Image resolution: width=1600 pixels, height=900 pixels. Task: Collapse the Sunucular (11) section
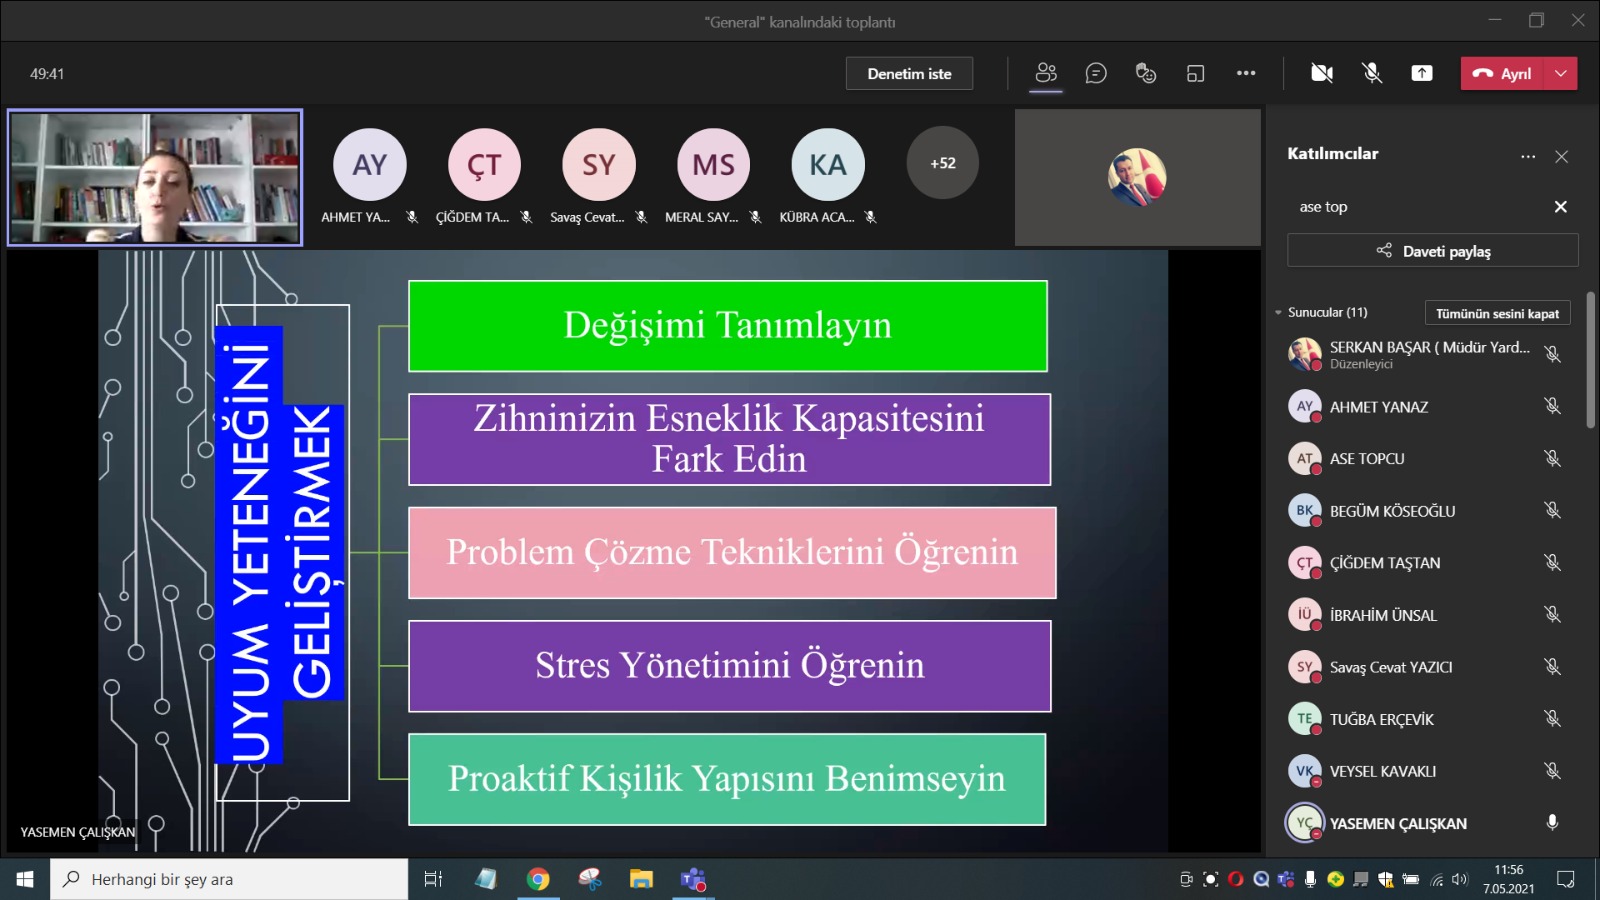pos(1278,312)
